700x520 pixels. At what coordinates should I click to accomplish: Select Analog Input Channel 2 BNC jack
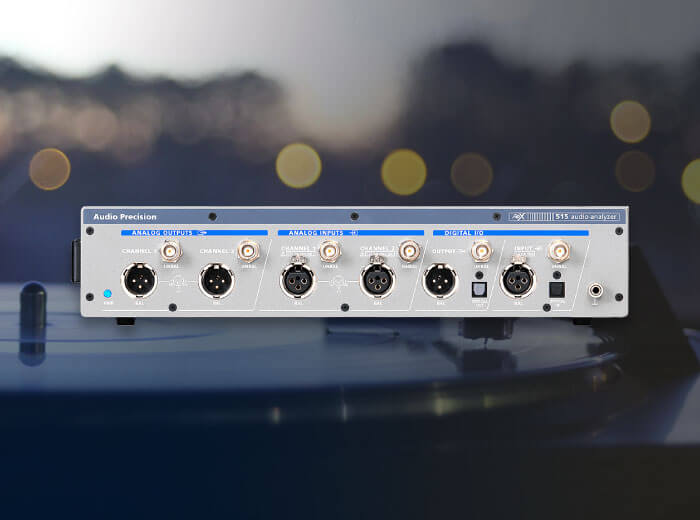[x=408, y=252]
